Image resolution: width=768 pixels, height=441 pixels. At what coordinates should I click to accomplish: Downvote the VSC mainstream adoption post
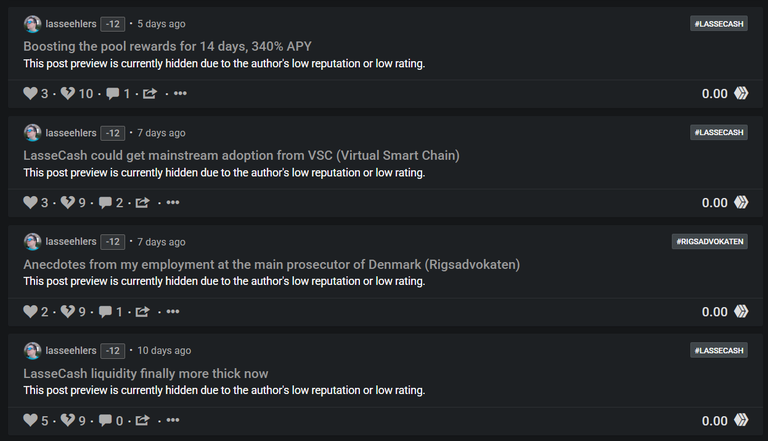click(x=68, y=202)
